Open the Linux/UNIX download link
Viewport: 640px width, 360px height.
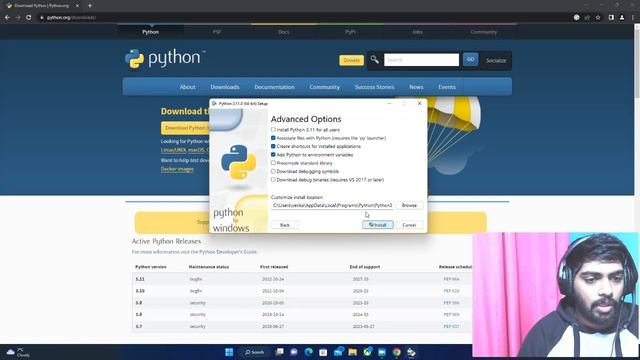click(x=173, y=150)
